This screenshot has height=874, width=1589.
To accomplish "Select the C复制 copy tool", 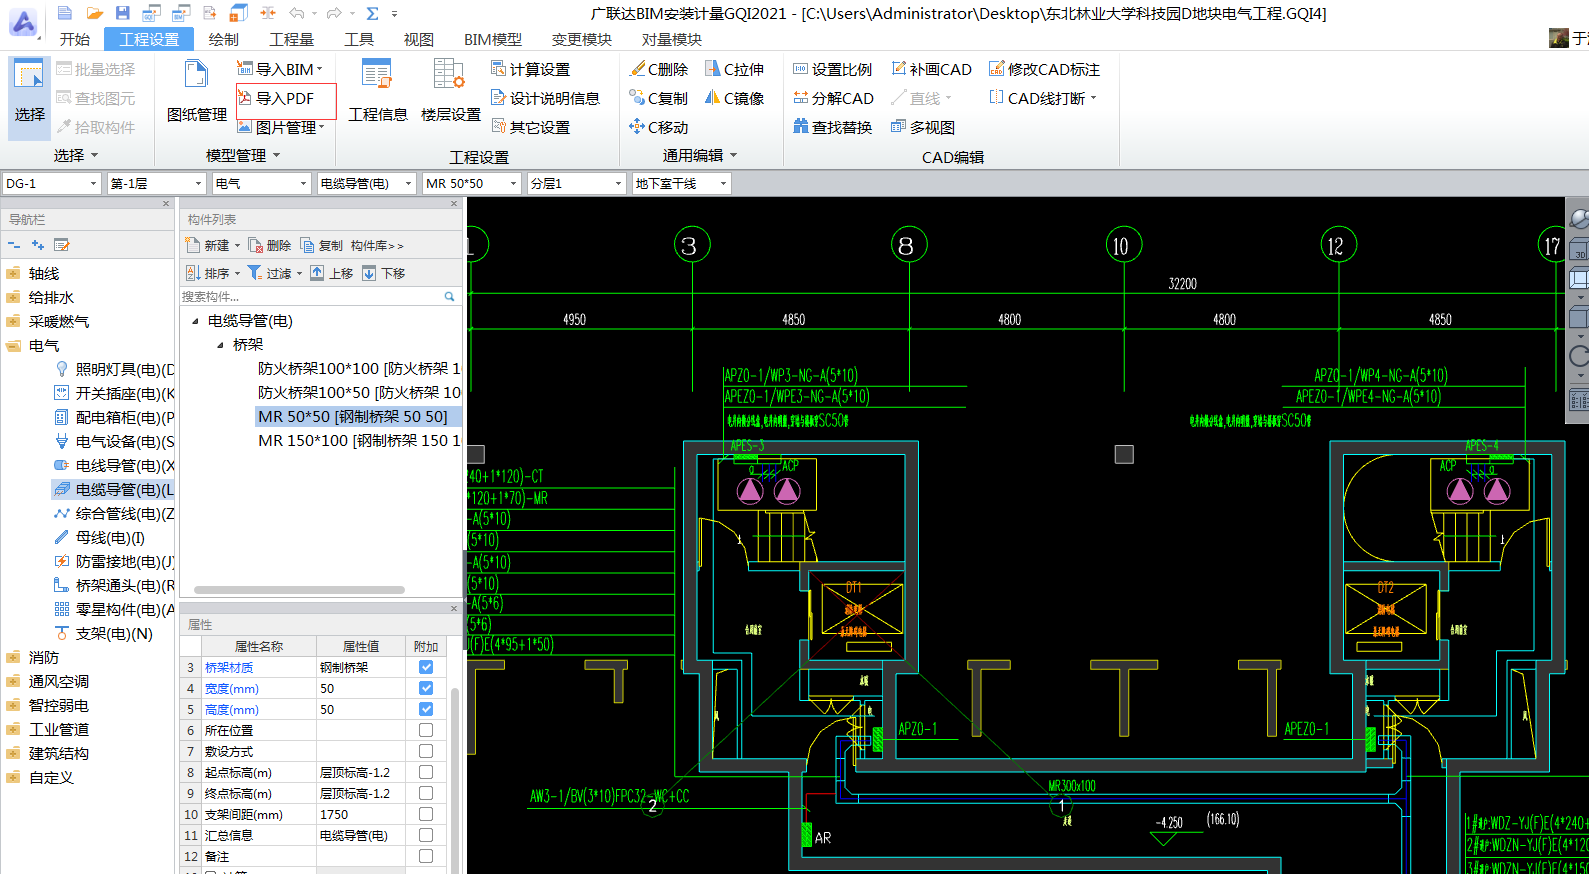I will 659,98.
